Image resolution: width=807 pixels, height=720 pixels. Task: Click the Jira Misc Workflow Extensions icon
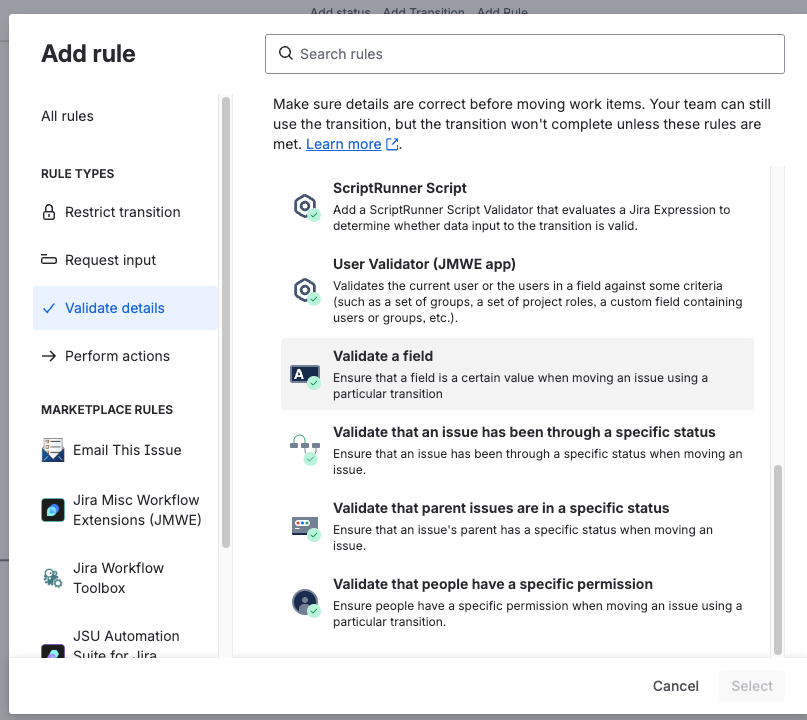53,510
